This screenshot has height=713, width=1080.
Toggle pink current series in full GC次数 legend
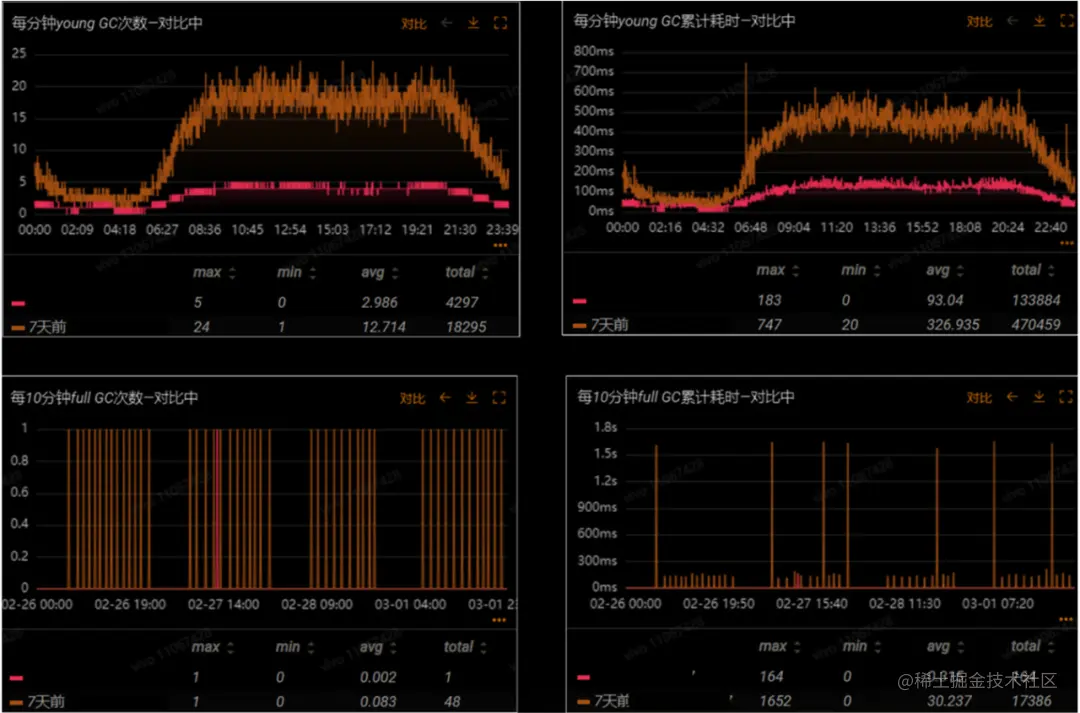pyautogui.click(x=17, y=678)
